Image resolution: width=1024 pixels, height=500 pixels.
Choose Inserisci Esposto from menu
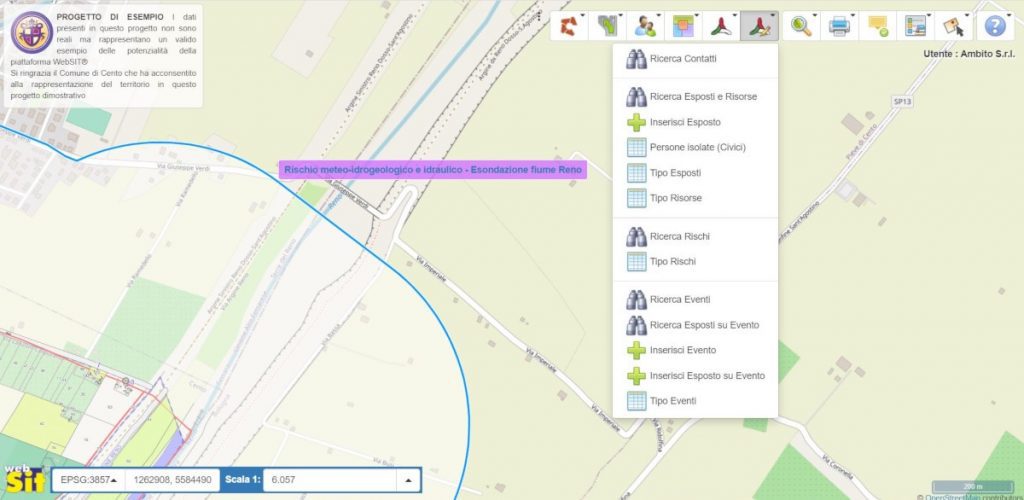coord(684,122)
